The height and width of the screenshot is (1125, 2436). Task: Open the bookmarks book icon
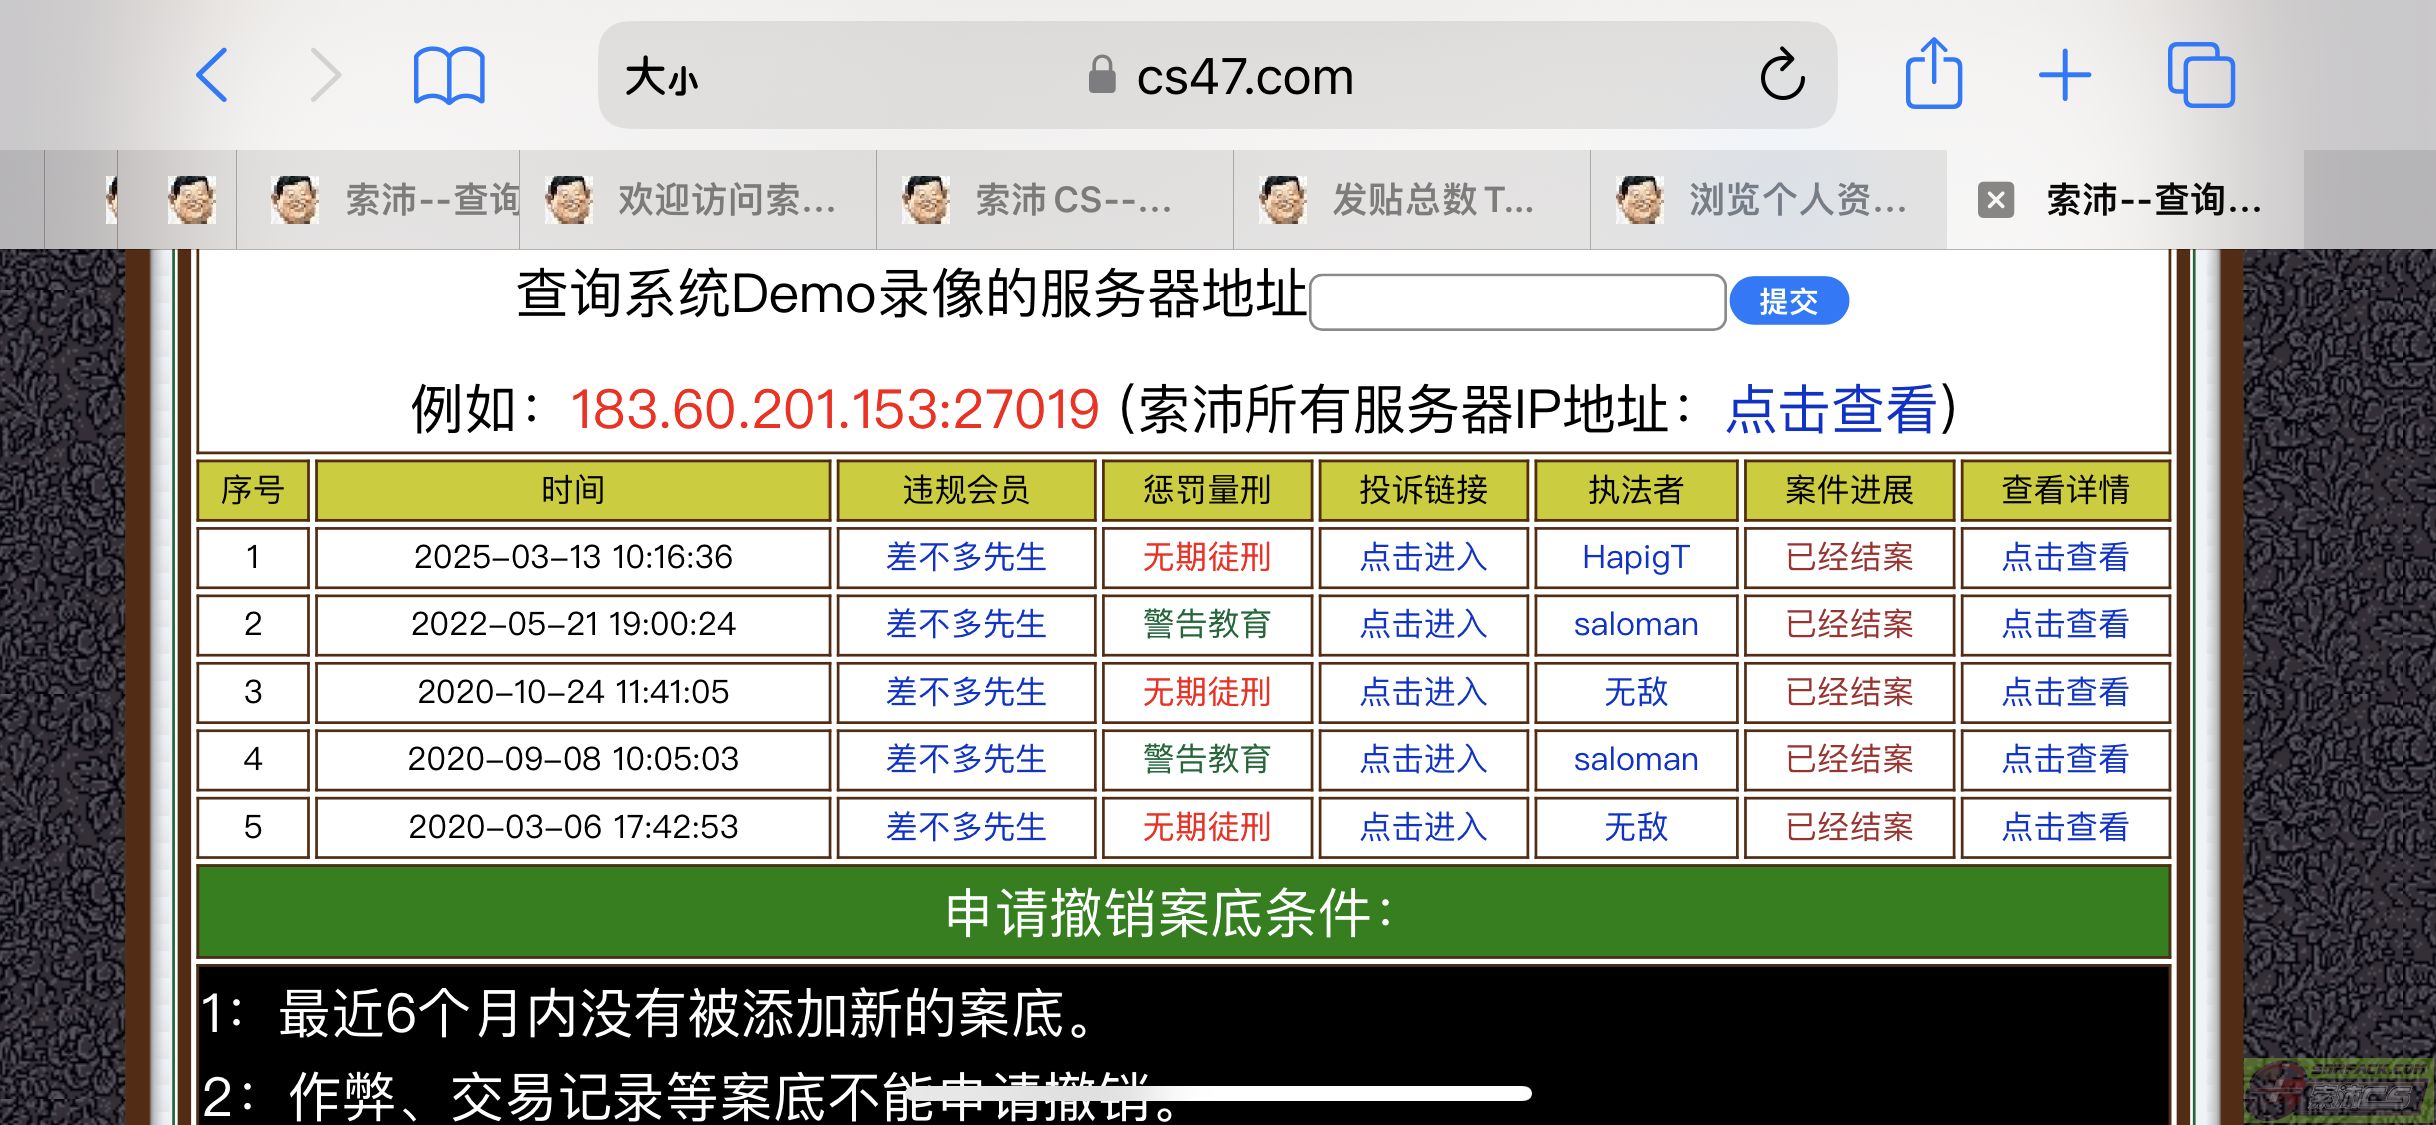[x=449, y=75]
